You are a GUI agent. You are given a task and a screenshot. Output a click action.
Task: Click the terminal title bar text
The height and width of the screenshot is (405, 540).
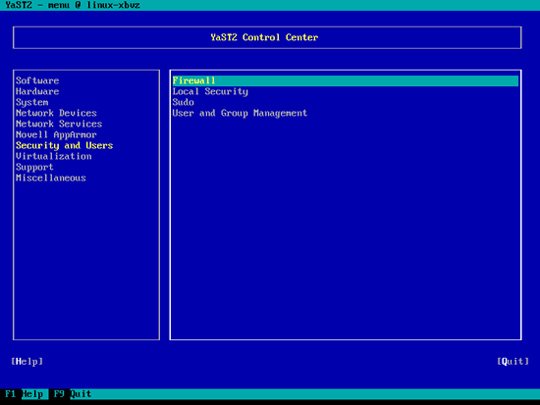73,5
